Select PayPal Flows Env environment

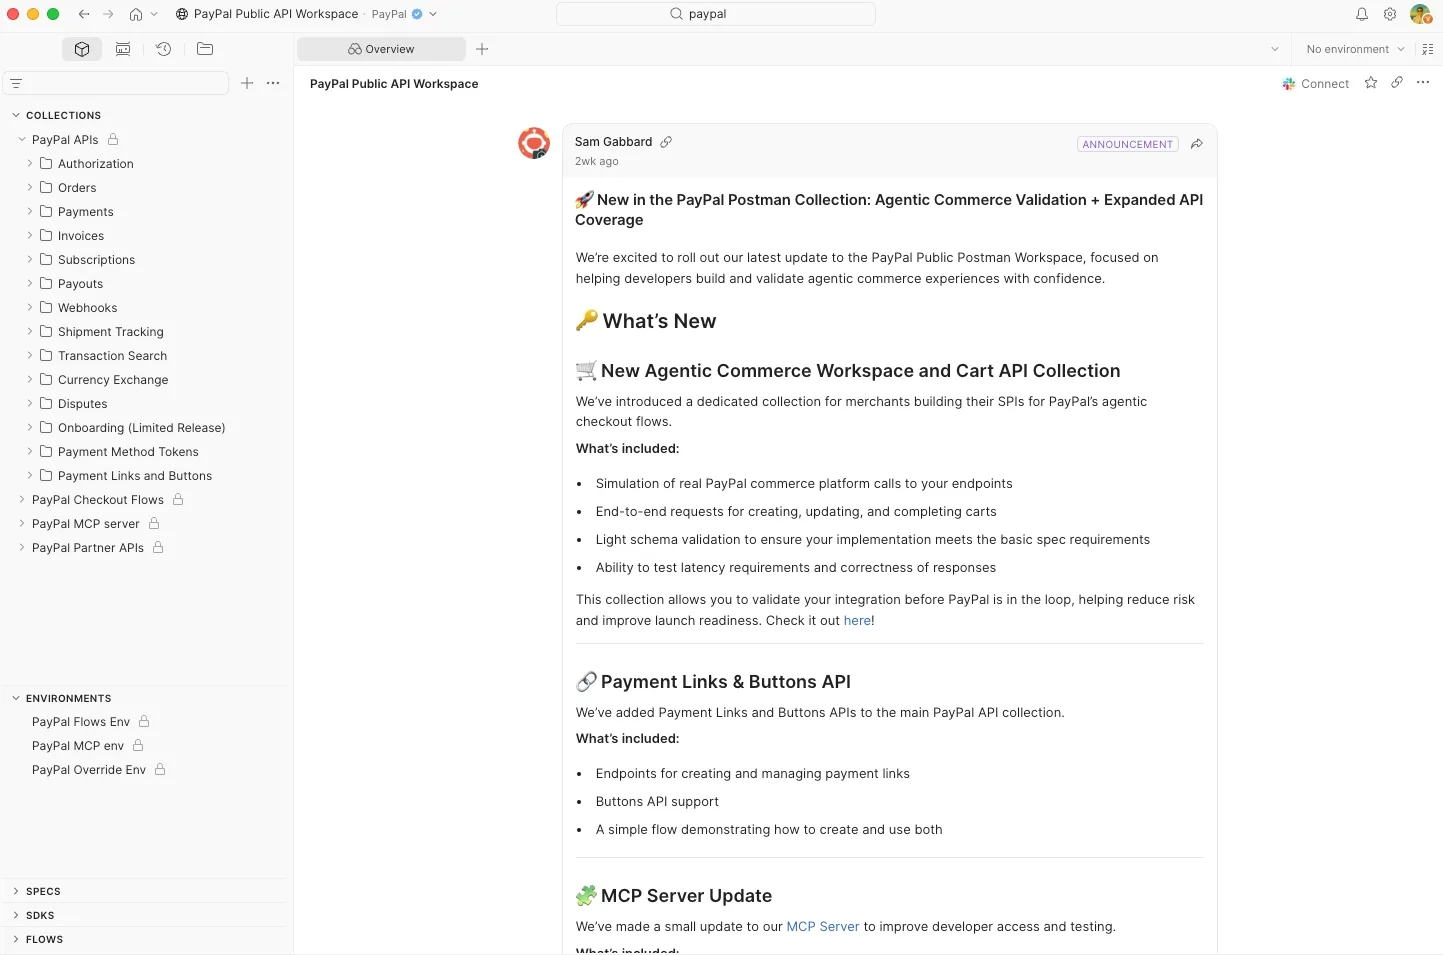point(81,721)
